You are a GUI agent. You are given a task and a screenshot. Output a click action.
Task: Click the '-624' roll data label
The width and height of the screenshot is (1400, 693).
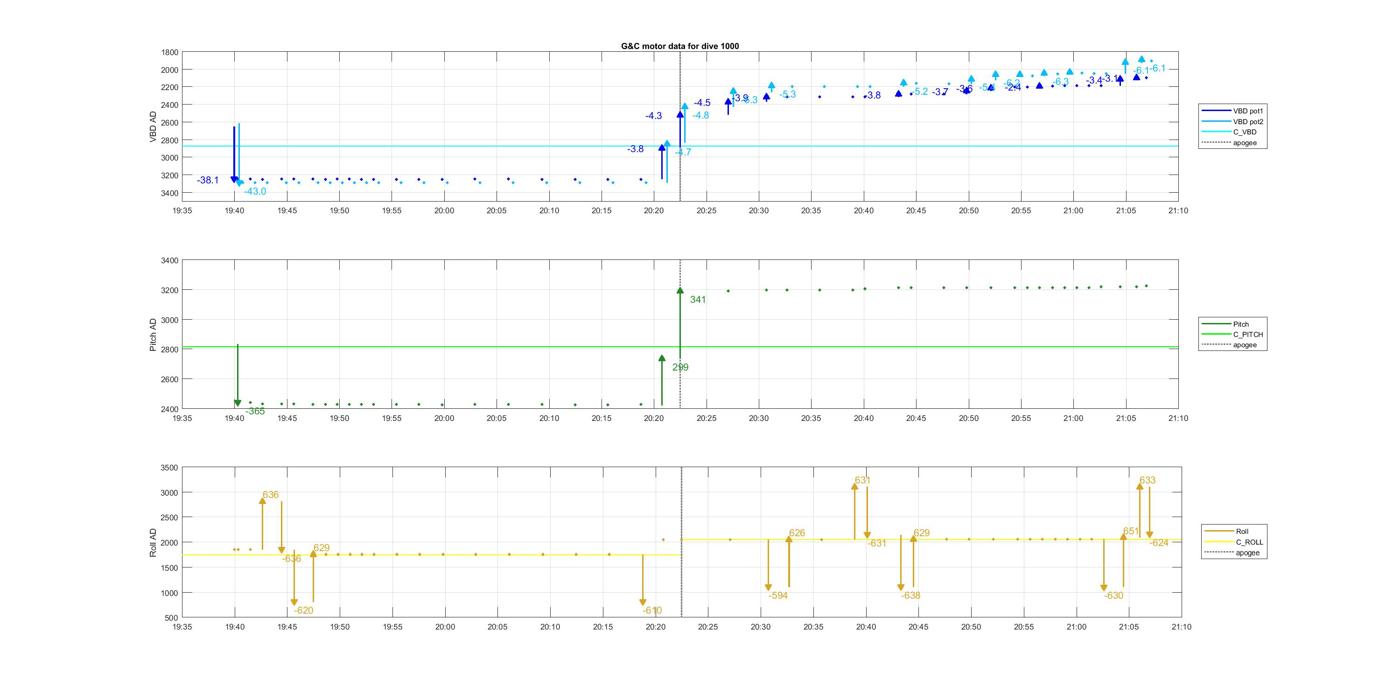click(1159, 543)
